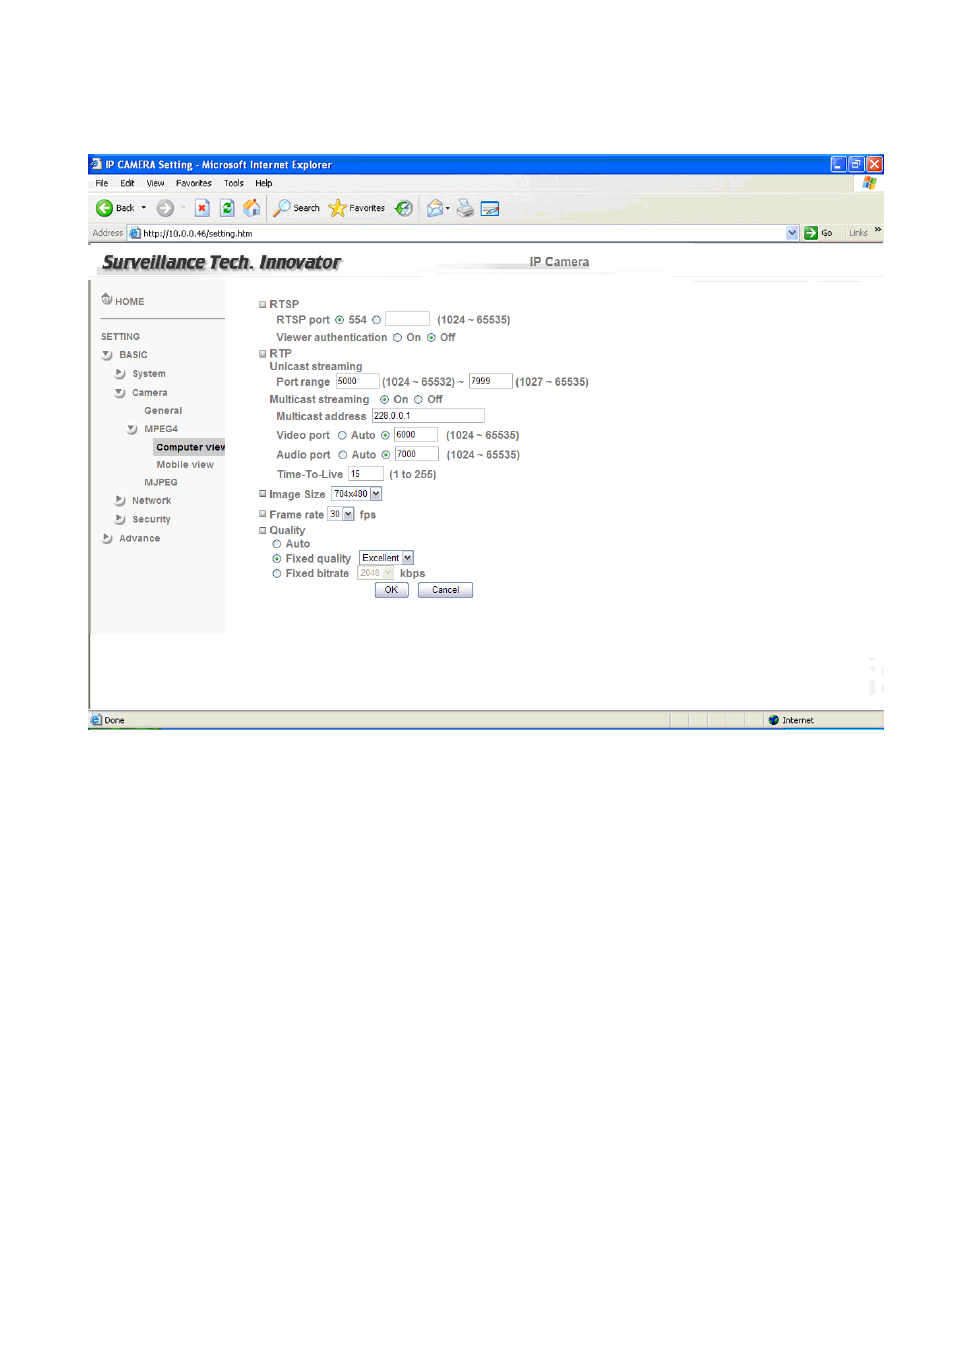
Task: Click the green Go arrow button
Action: [811, 233]
